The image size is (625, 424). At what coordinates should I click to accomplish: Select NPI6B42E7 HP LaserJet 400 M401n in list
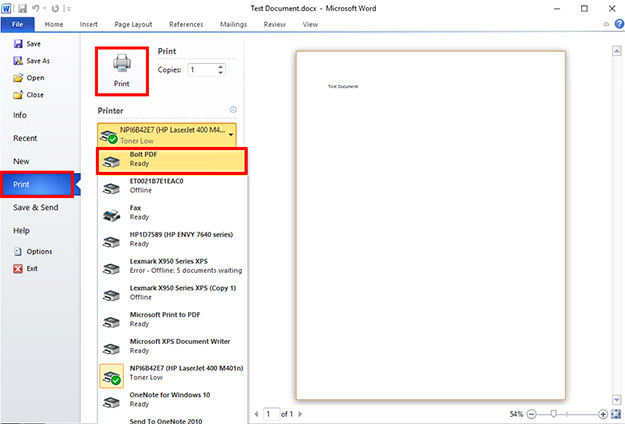tap(172, 374)
